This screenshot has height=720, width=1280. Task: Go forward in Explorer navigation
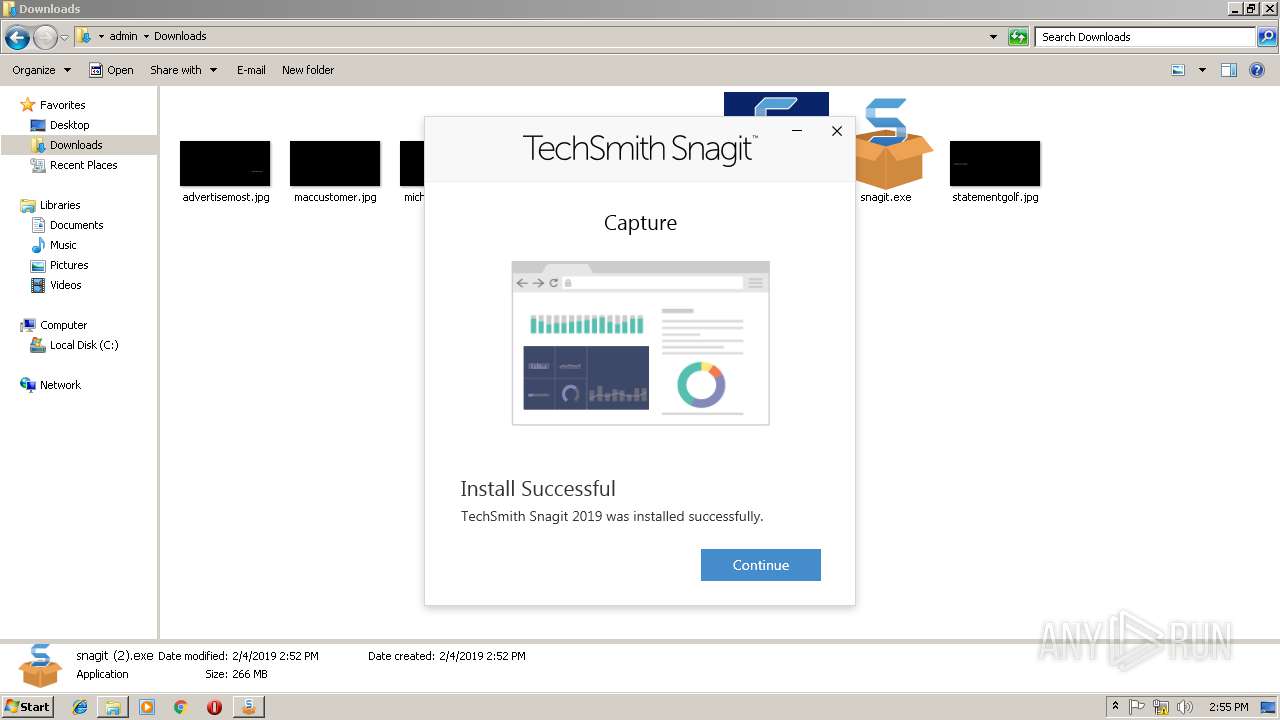click(x=45, y=37)
